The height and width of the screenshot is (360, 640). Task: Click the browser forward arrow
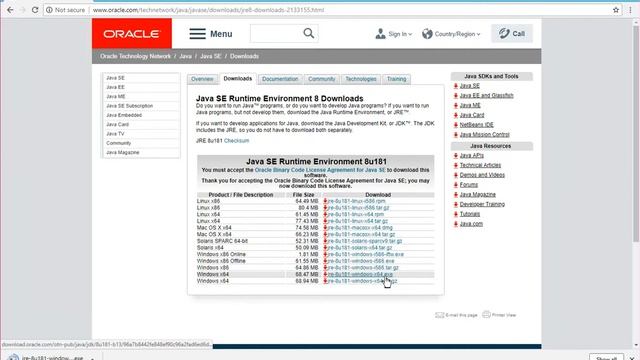(x=23, y=10)
